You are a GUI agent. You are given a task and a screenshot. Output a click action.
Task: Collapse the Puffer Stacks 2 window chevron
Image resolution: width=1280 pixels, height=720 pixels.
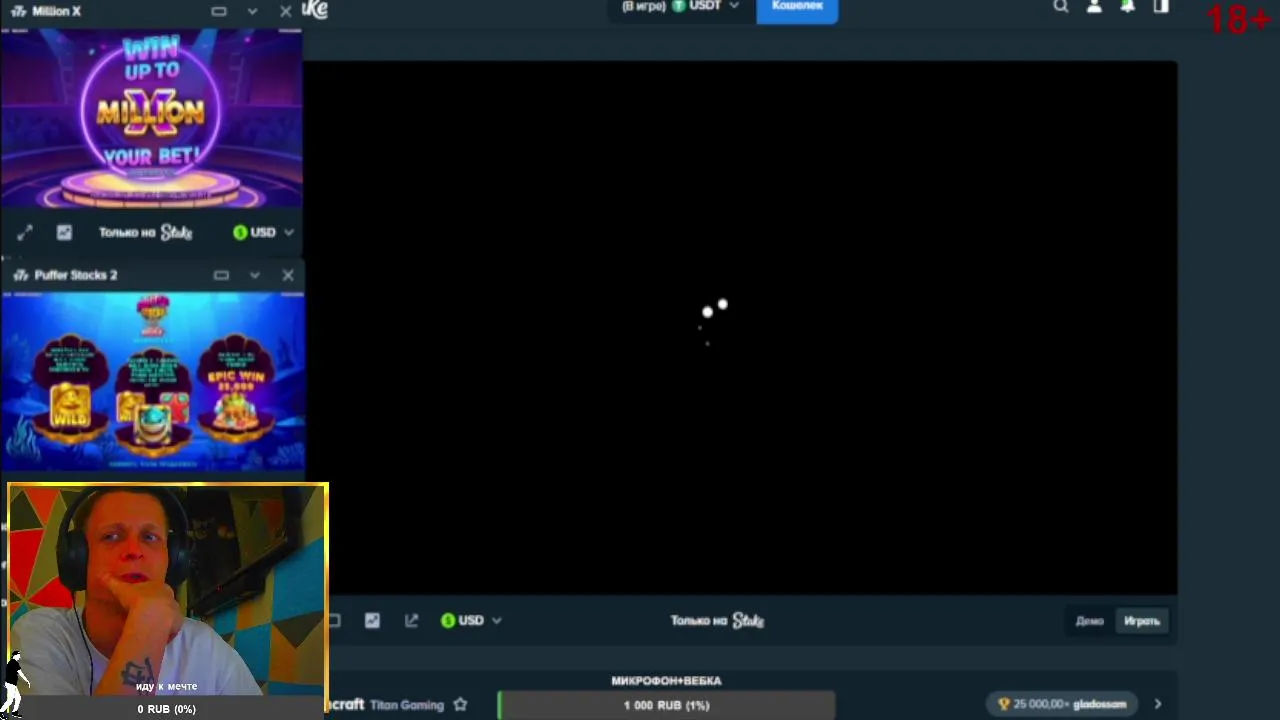[254, 275]
